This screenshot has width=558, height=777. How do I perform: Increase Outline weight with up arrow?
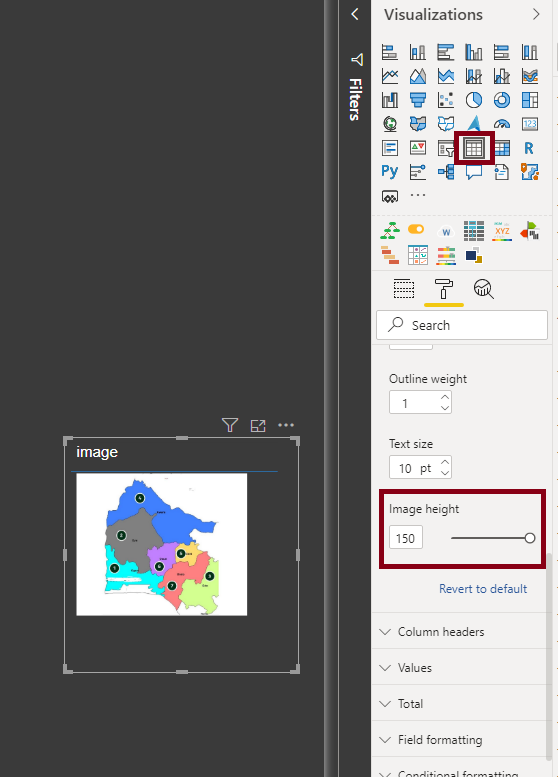445,397
